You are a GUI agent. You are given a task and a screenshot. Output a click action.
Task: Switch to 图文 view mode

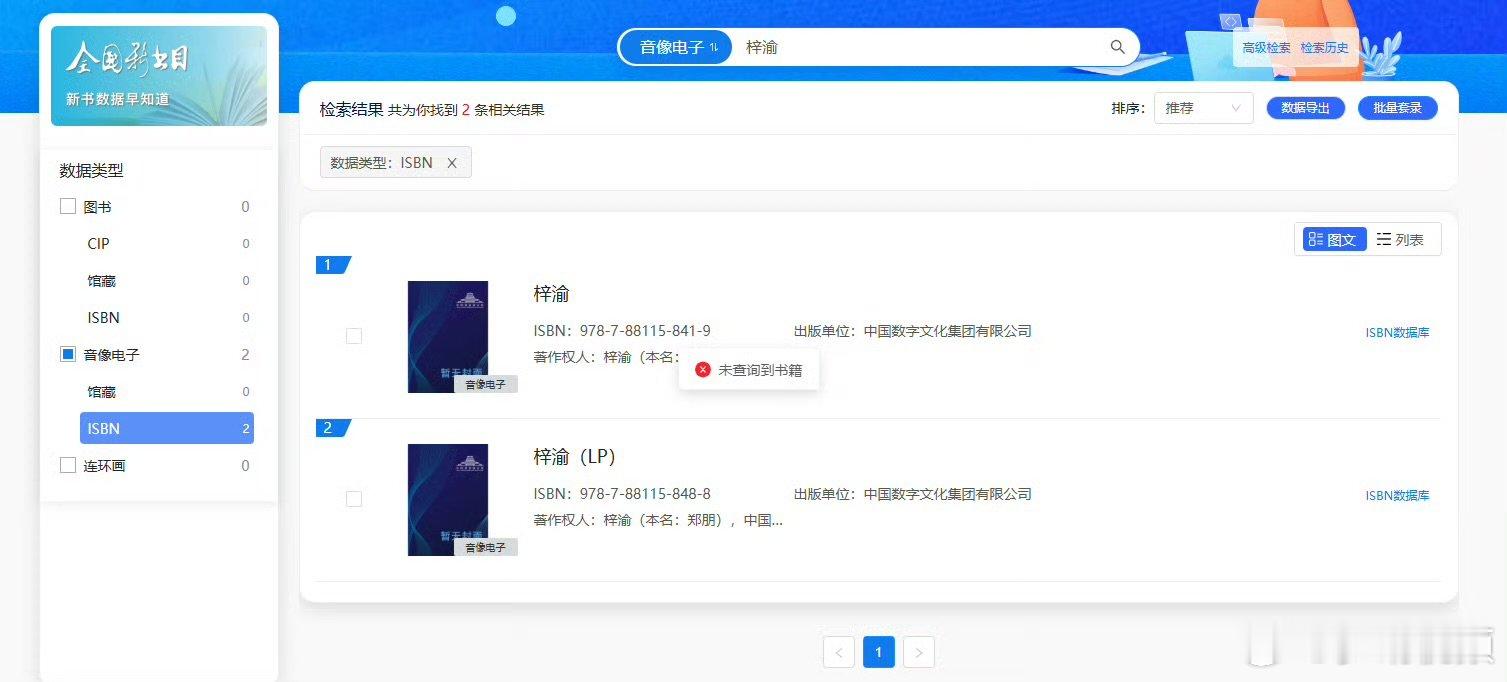click(1334, 239)
